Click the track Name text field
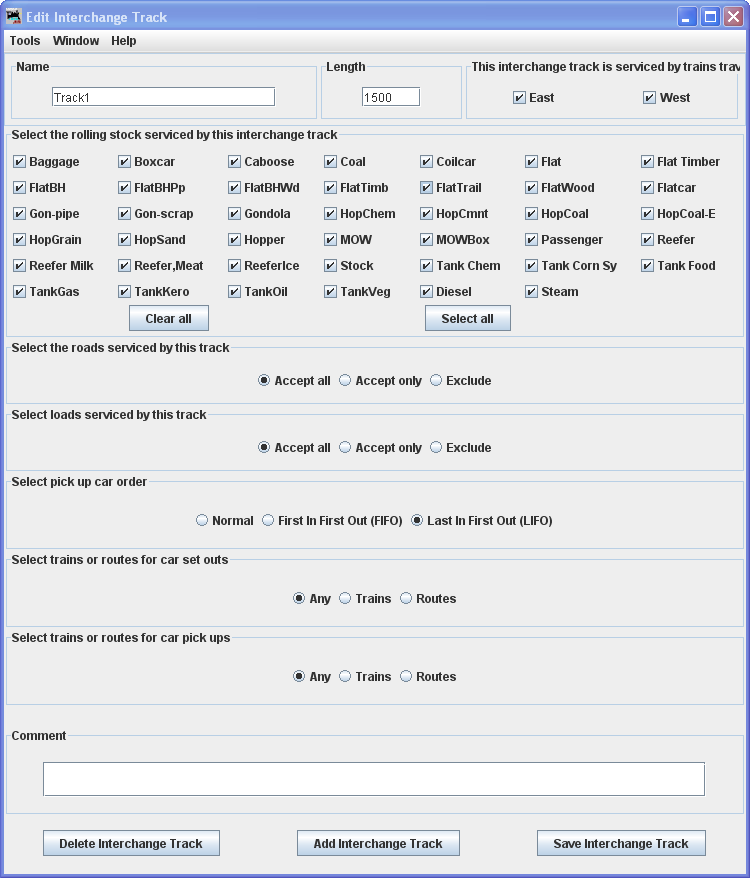The height and width of the screenshot is (878, 750). 163,97
